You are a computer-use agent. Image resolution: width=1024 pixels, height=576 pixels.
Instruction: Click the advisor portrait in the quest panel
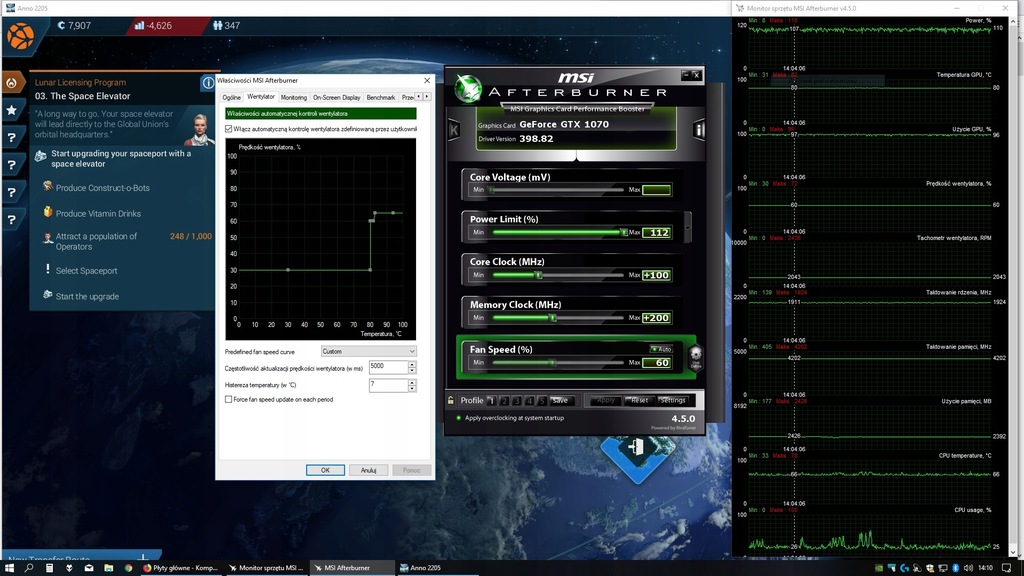click(199, 130)
